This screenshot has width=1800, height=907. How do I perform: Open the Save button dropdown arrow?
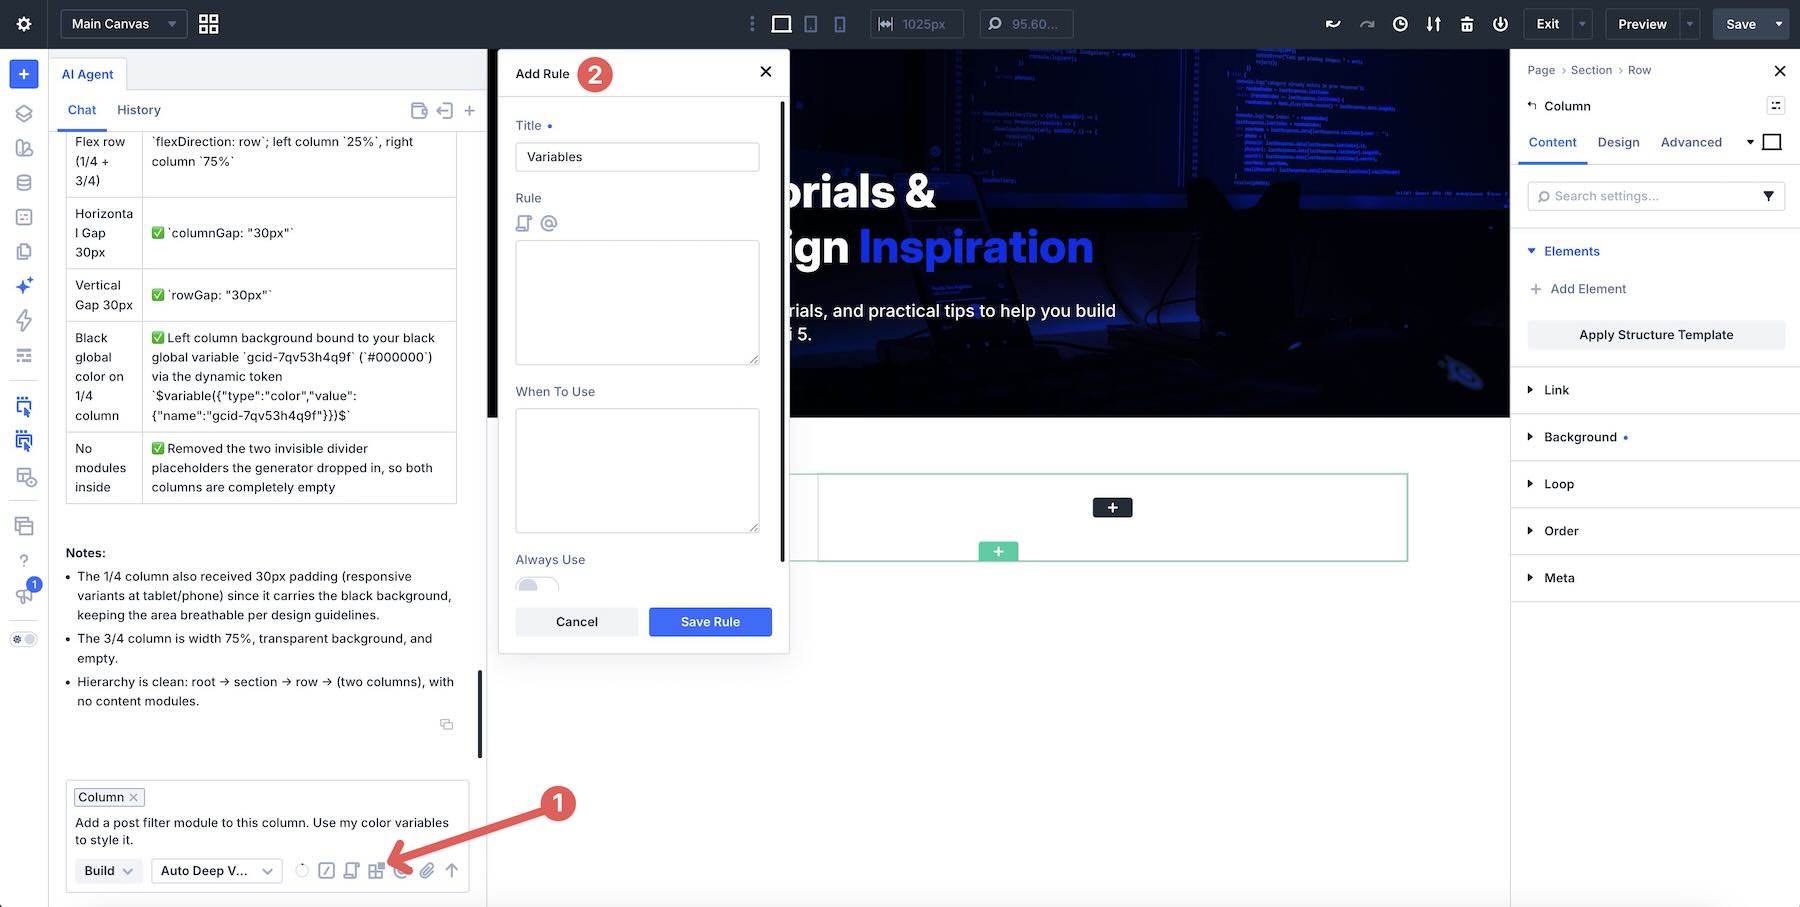pyautogui.click(x=1778, y=24)
